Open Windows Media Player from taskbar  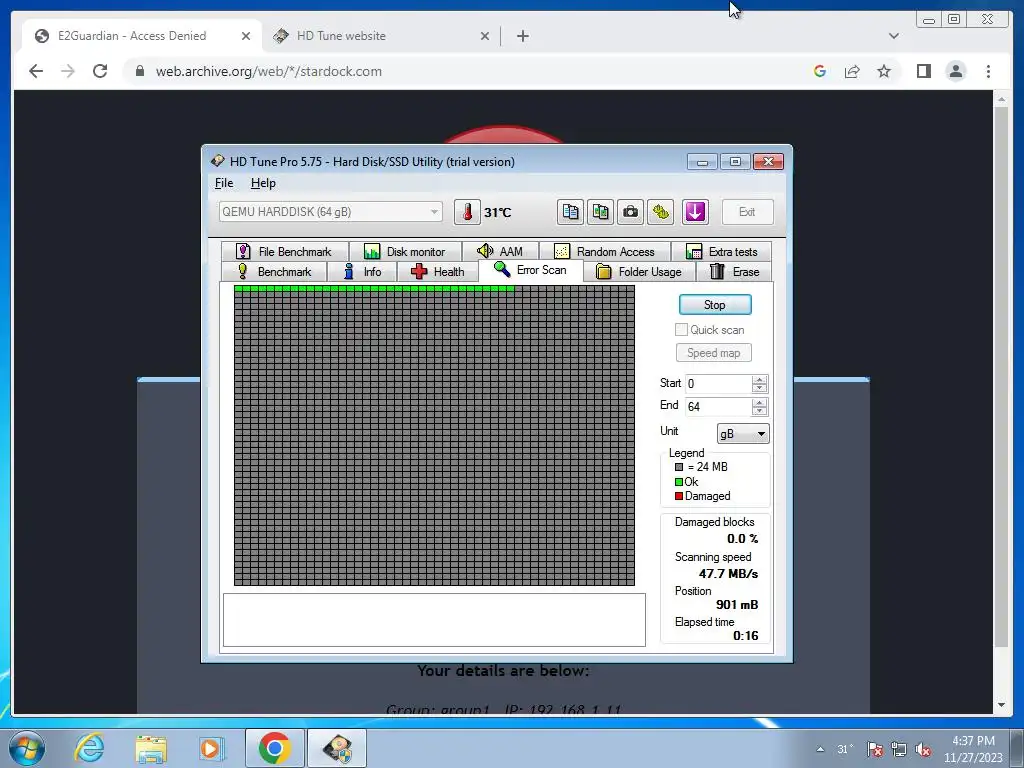211,748
